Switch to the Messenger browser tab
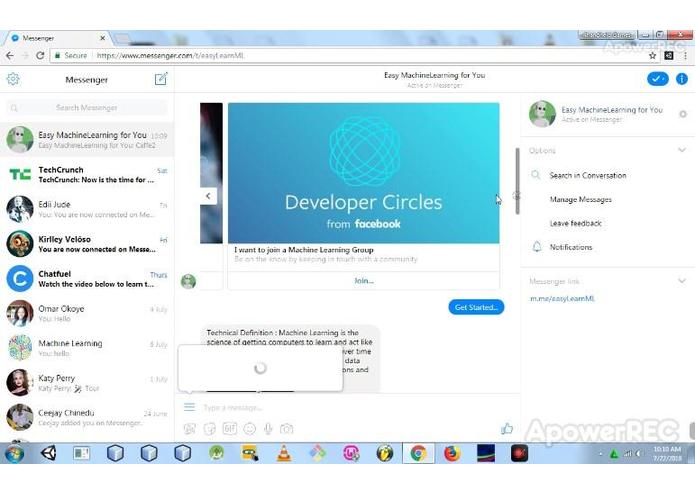The width and height of the screenshot is (695, 494). tap(58, 39)
